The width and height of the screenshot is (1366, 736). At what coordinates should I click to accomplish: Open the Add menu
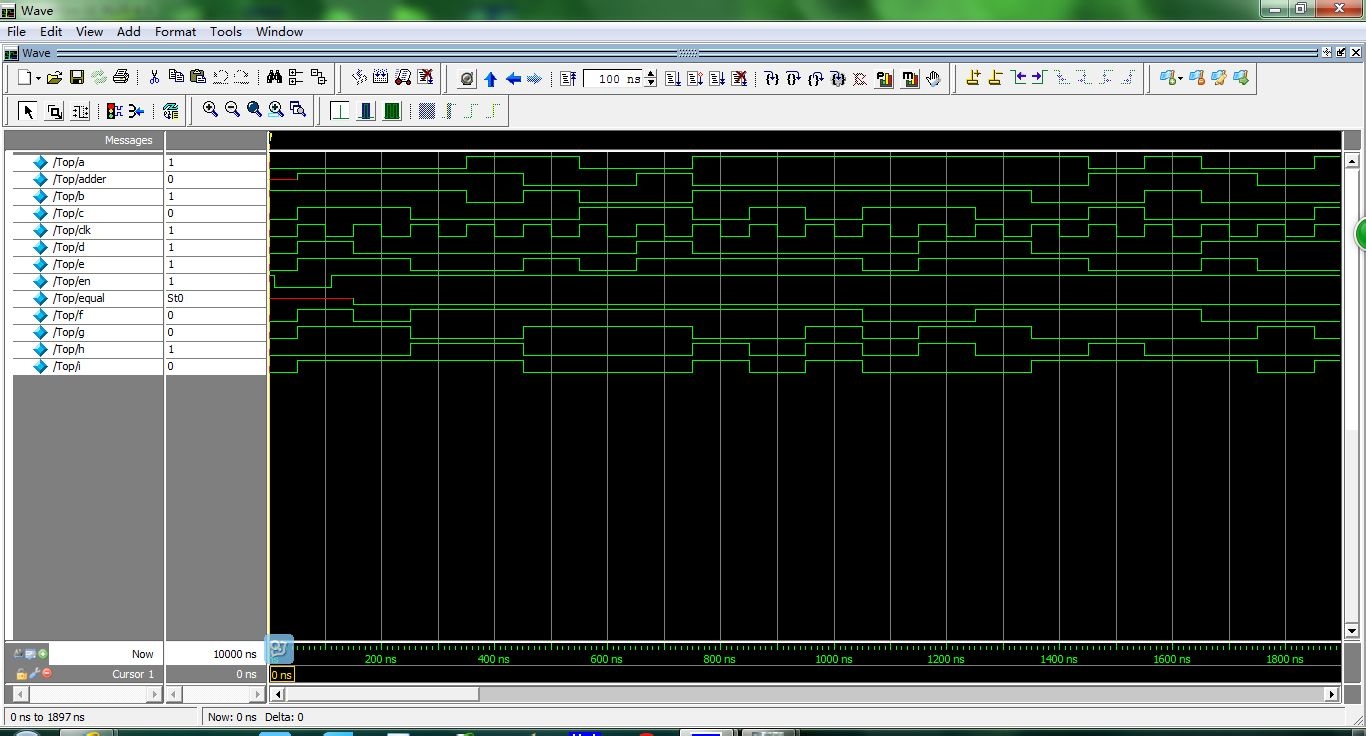[129, 31]
